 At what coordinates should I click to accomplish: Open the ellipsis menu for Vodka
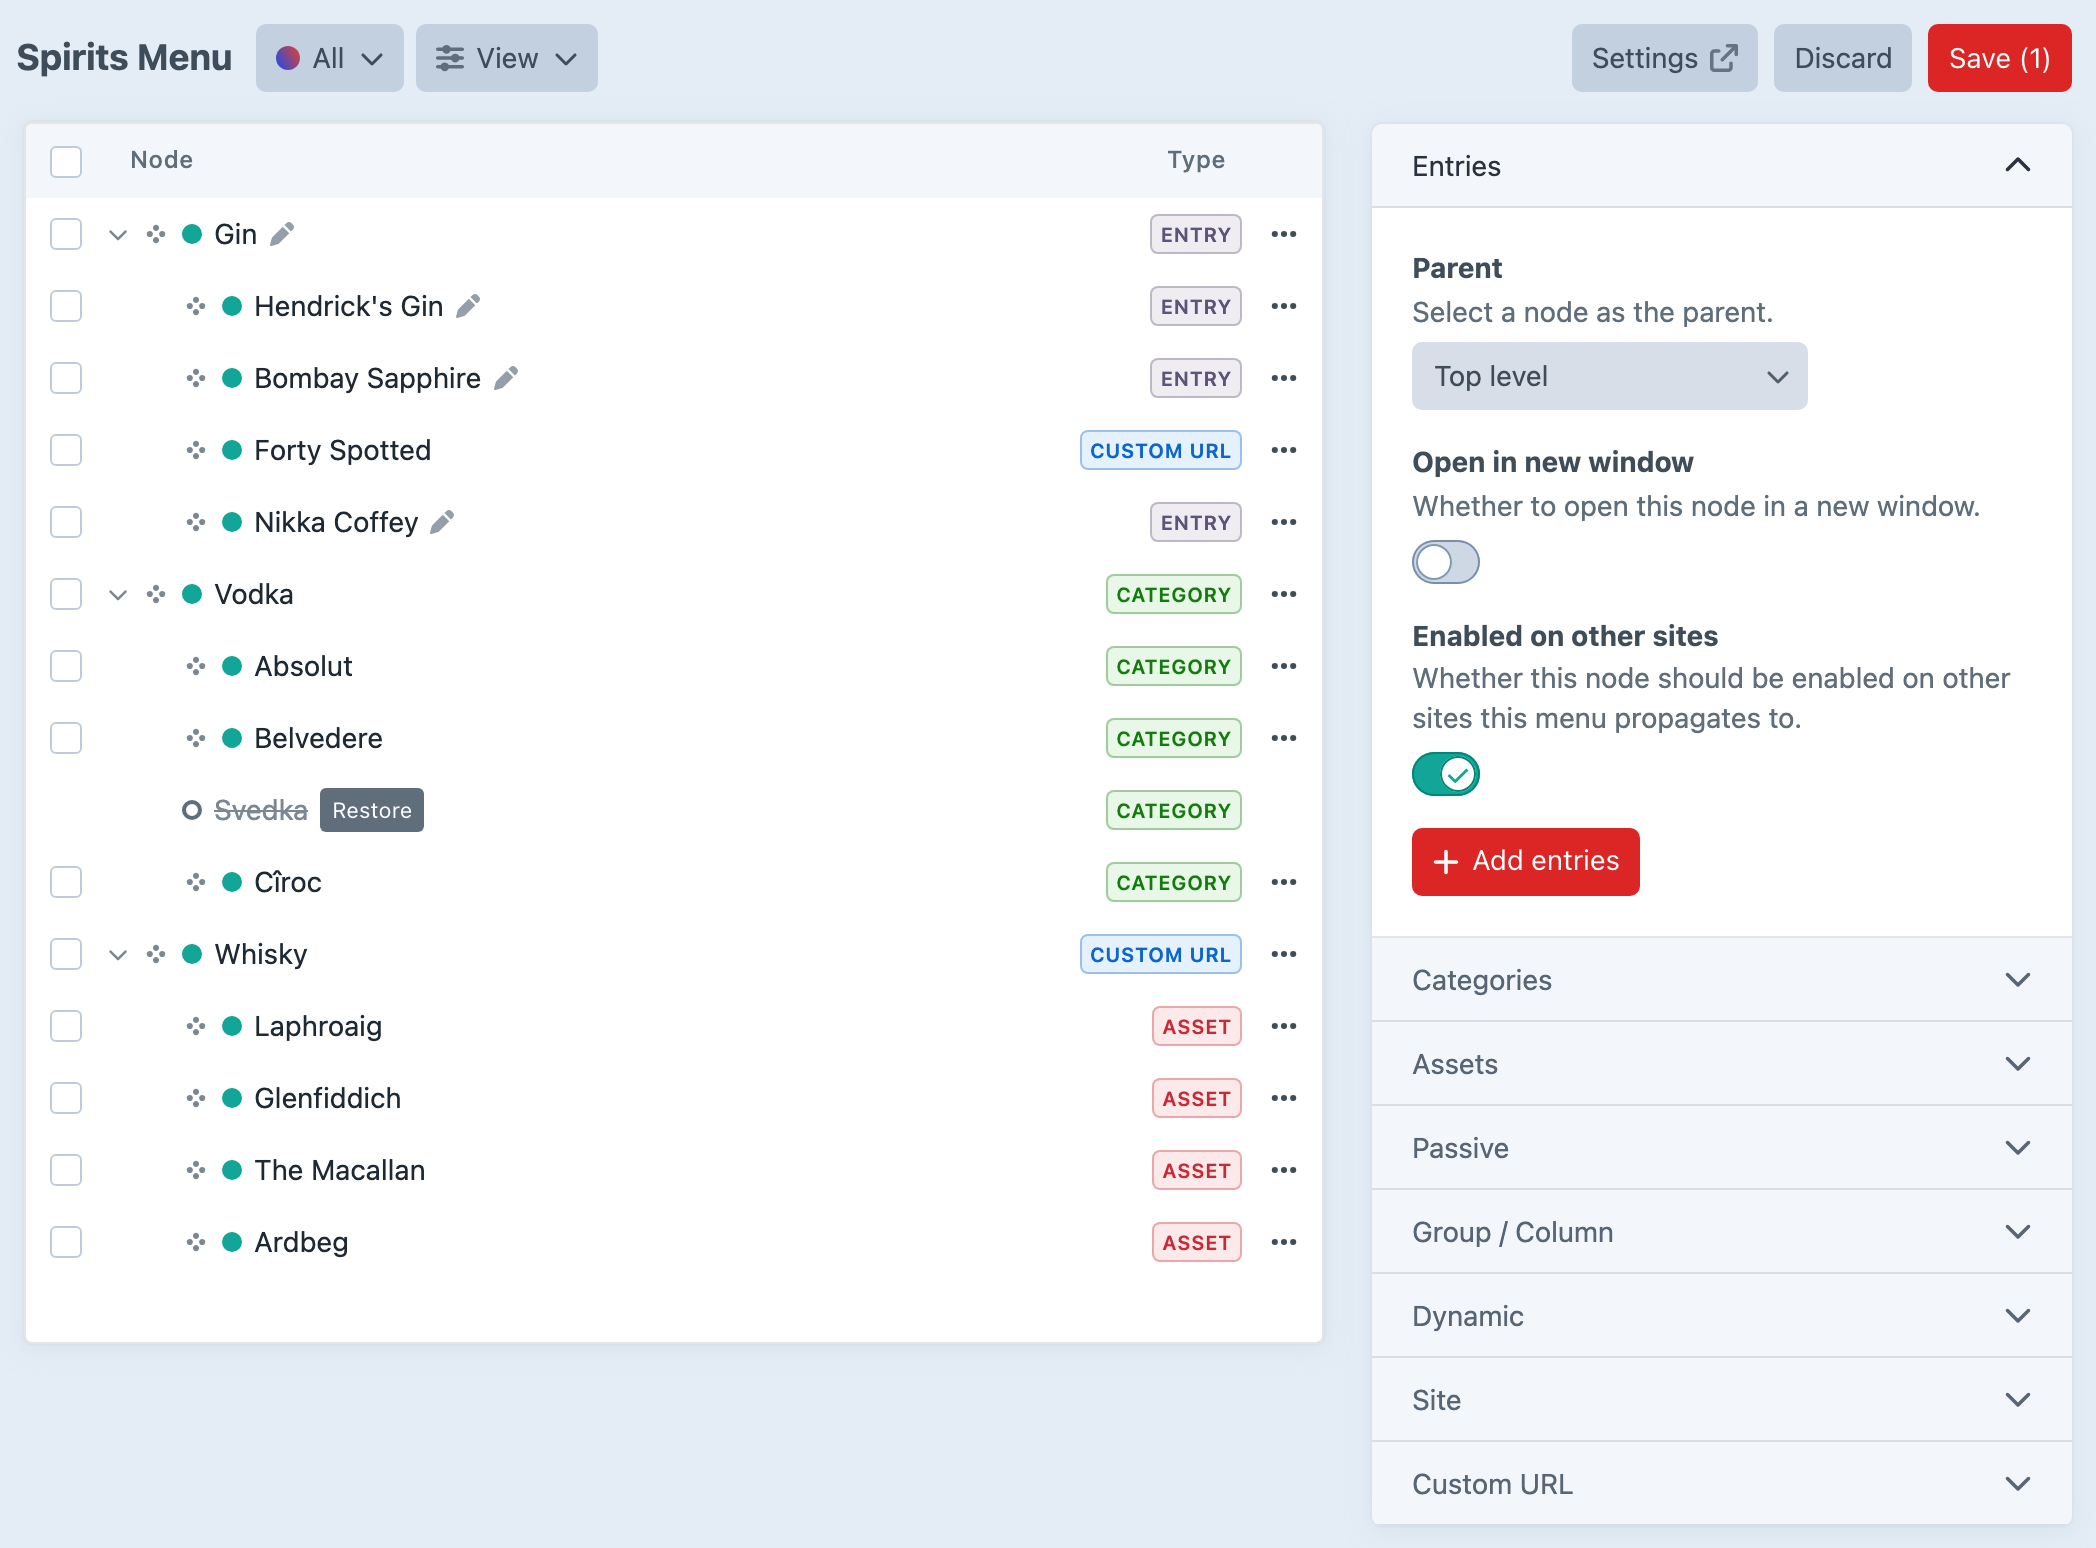pos(1284,594)
